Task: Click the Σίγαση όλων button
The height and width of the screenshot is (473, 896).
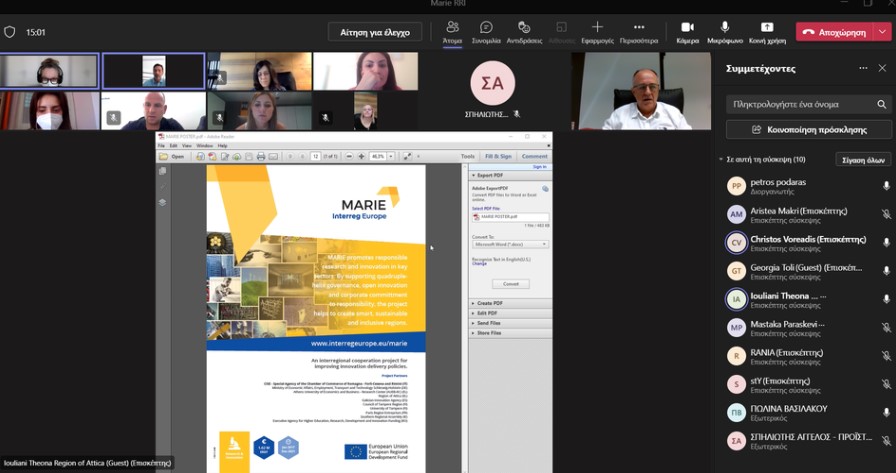Action: click(x=863, y=160)
